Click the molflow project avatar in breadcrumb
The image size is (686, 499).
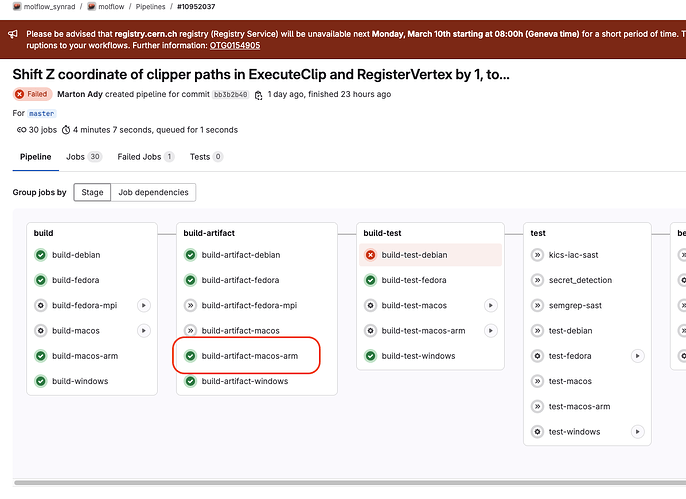coord(91,7)
